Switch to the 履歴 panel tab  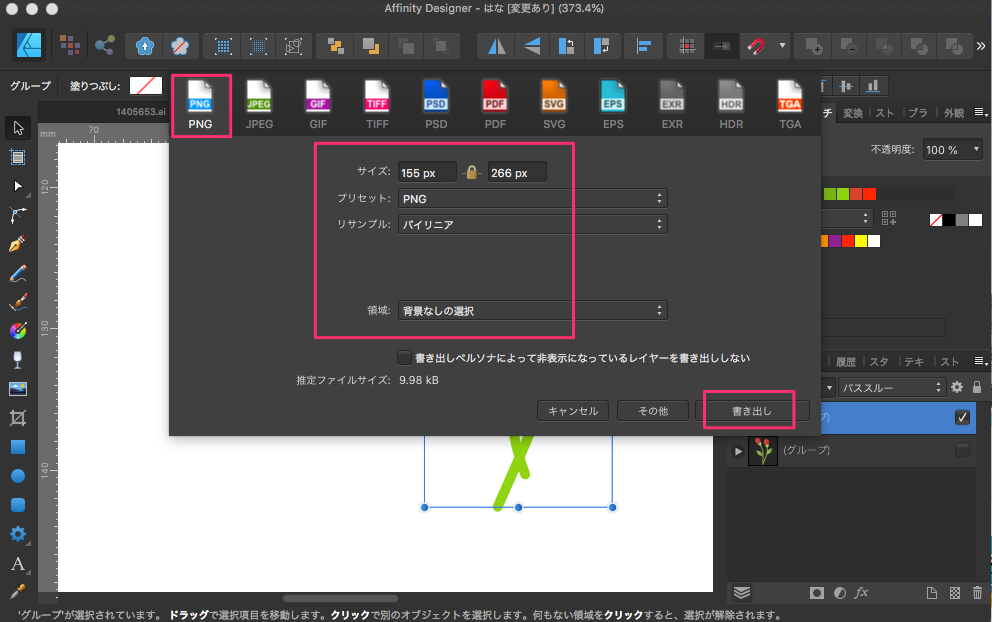846,361
